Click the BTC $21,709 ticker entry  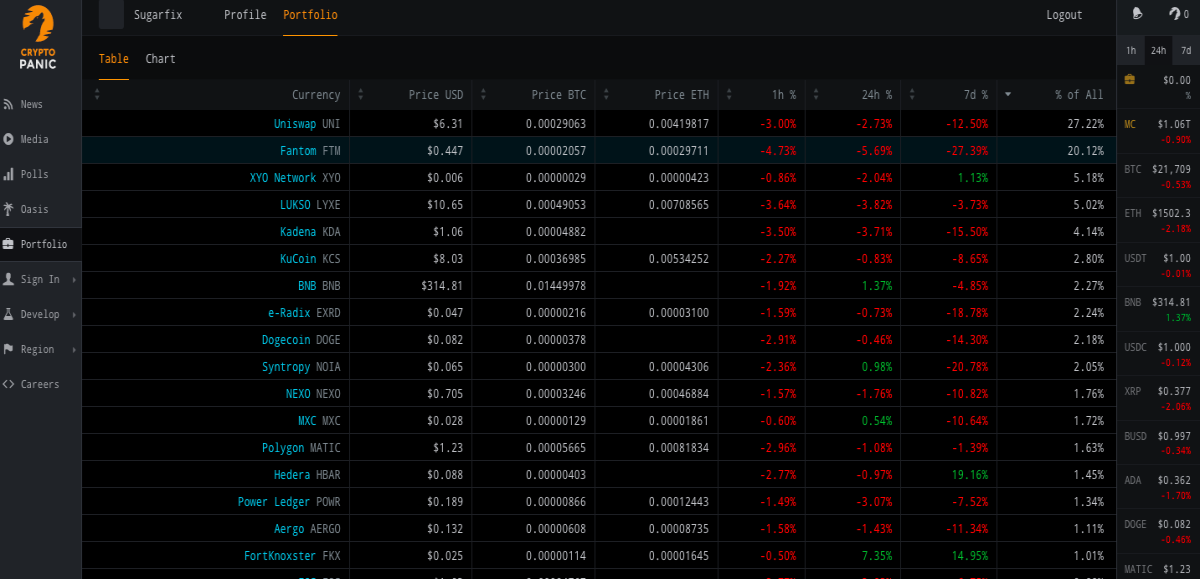click(x=1158, y=176)
